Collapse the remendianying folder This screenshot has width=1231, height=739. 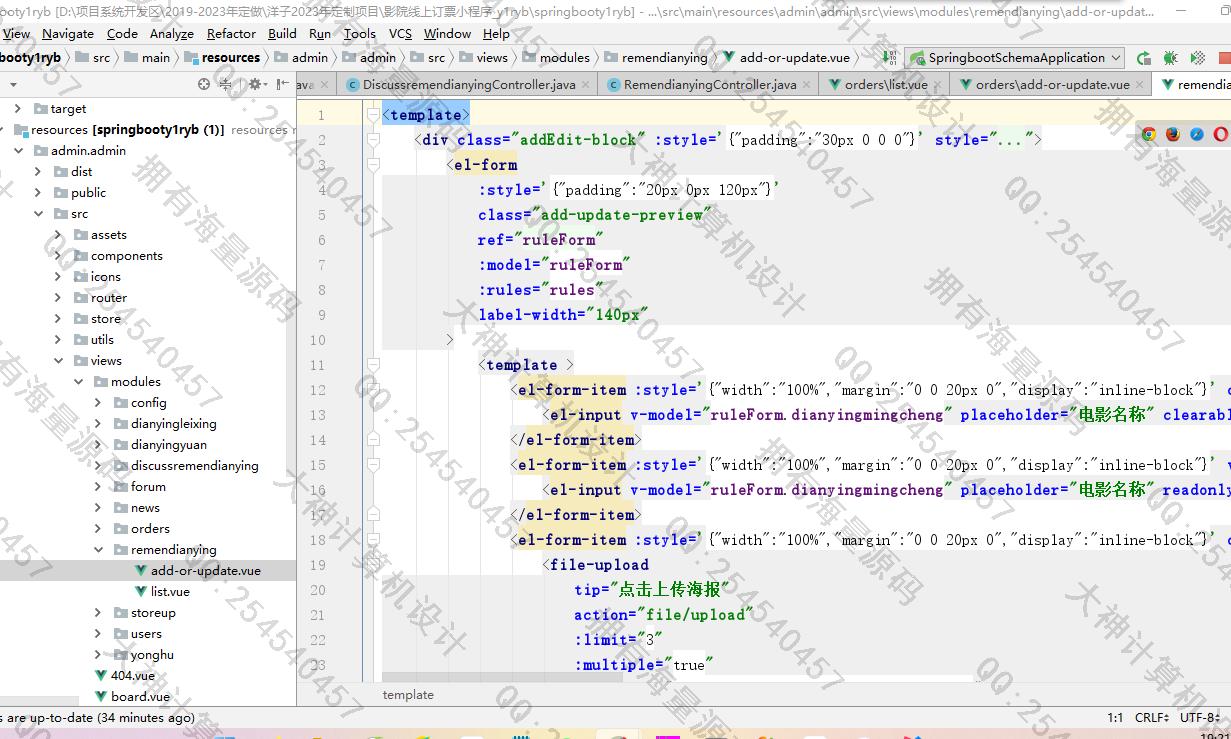pos(98,549)
